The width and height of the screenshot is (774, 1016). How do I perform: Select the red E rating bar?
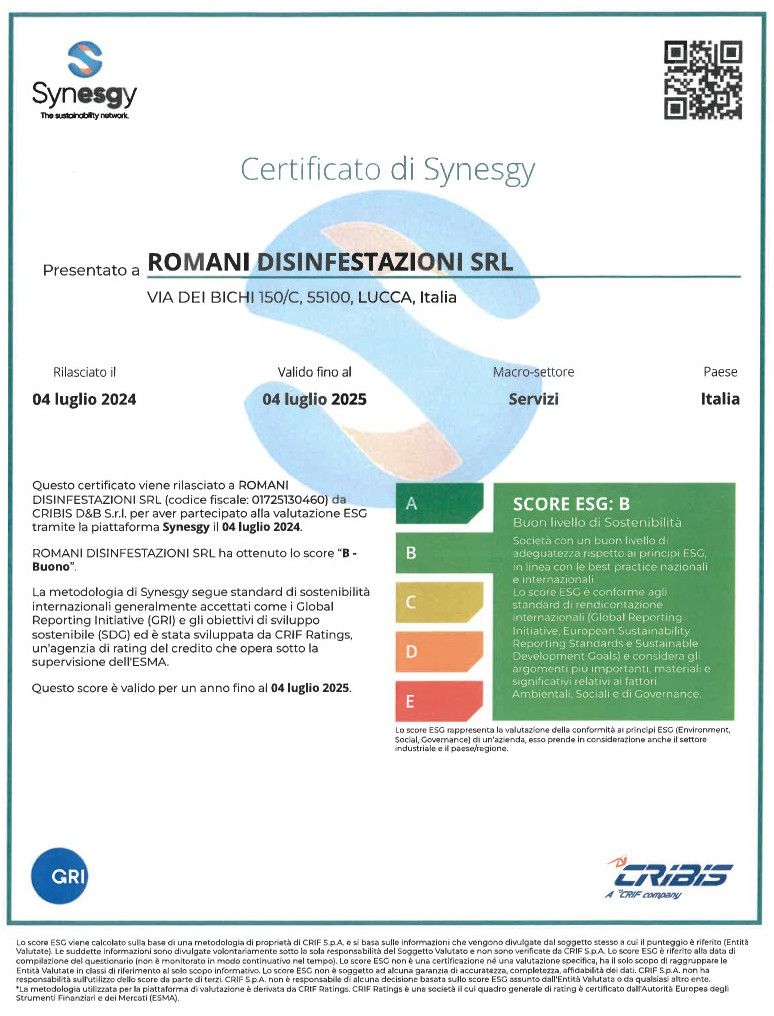coord(438,702)
